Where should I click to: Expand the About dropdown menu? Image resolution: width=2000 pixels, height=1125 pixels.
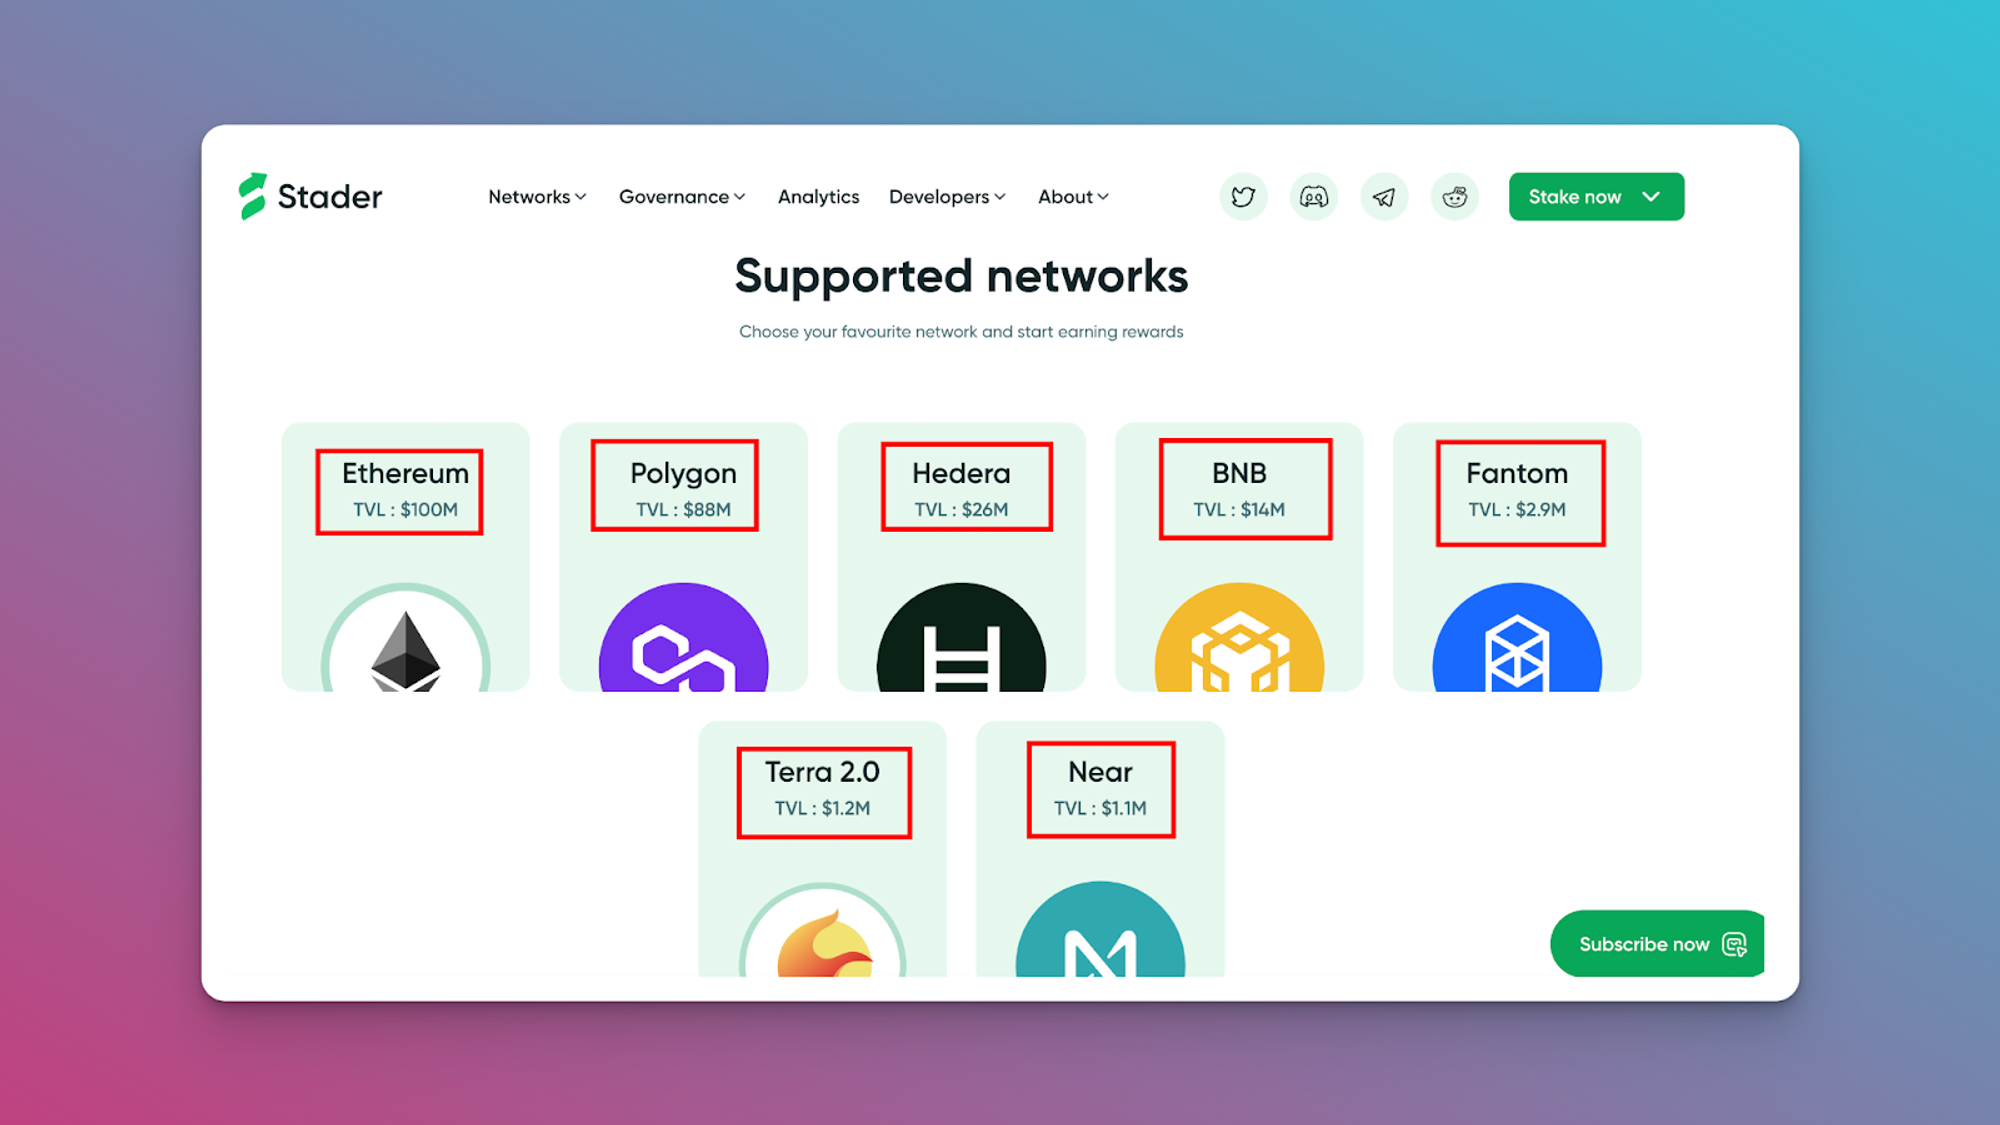click(x=1073, y=197)
